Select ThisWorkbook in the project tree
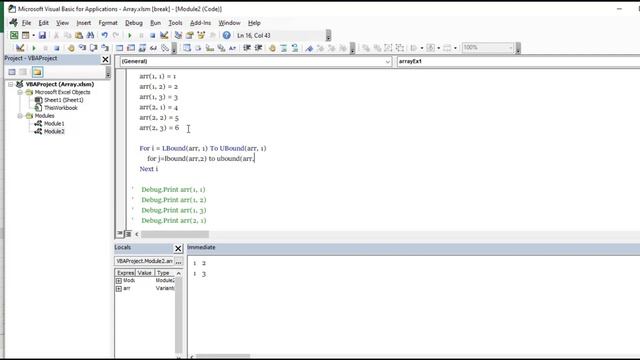 (60, 108)
